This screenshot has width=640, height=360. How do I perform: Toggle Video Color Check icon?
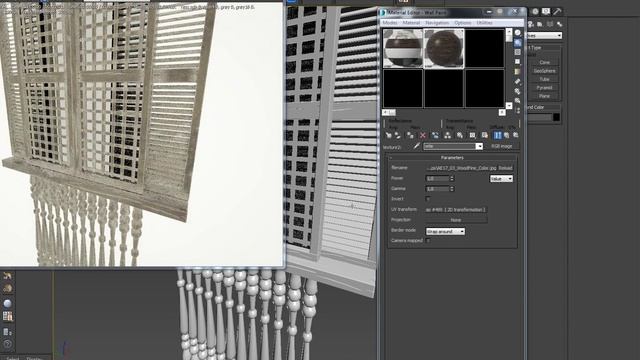tap(518, 71)
